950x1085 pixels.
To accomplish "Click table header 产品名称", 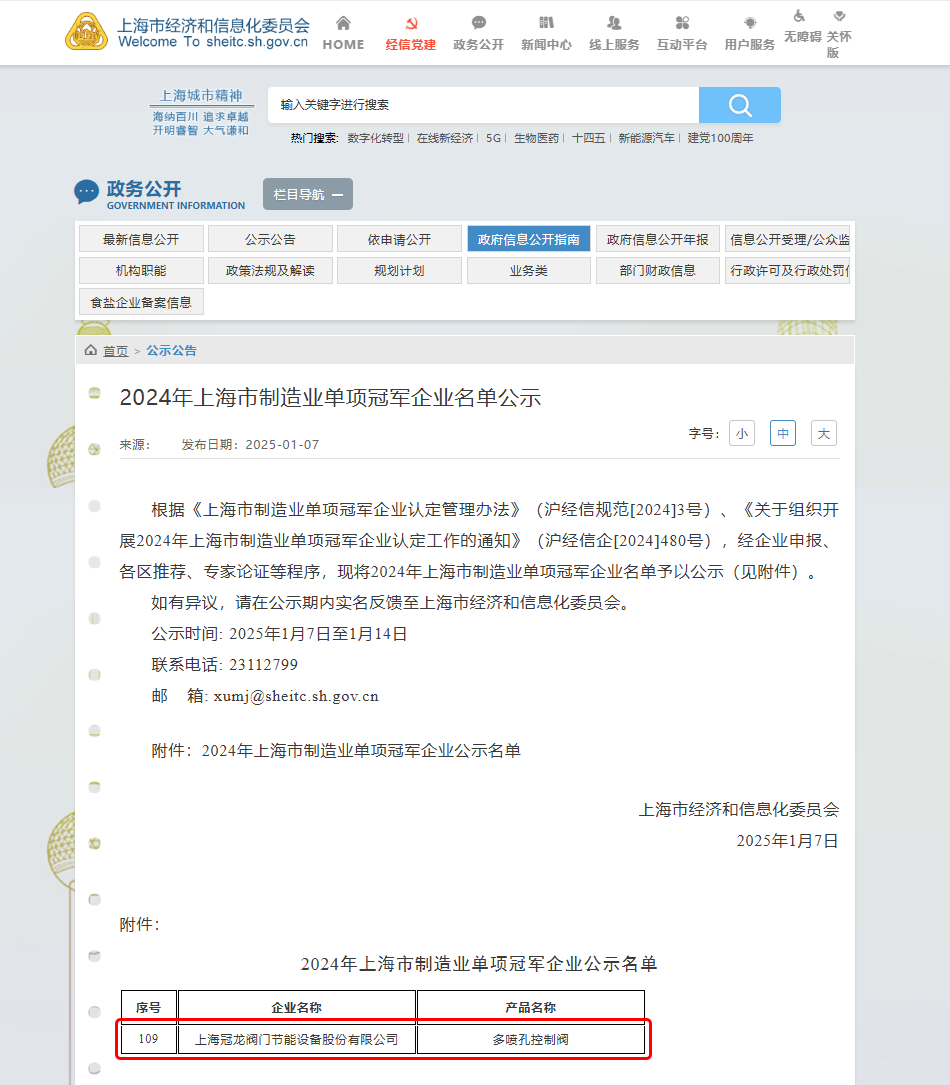I will coord(531,1008).
